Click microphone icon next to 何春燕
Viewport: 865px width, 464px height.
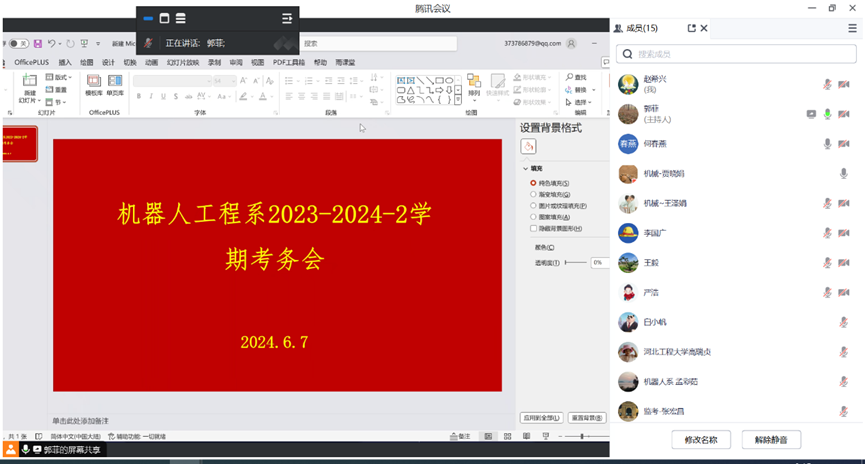coord(827,144)
